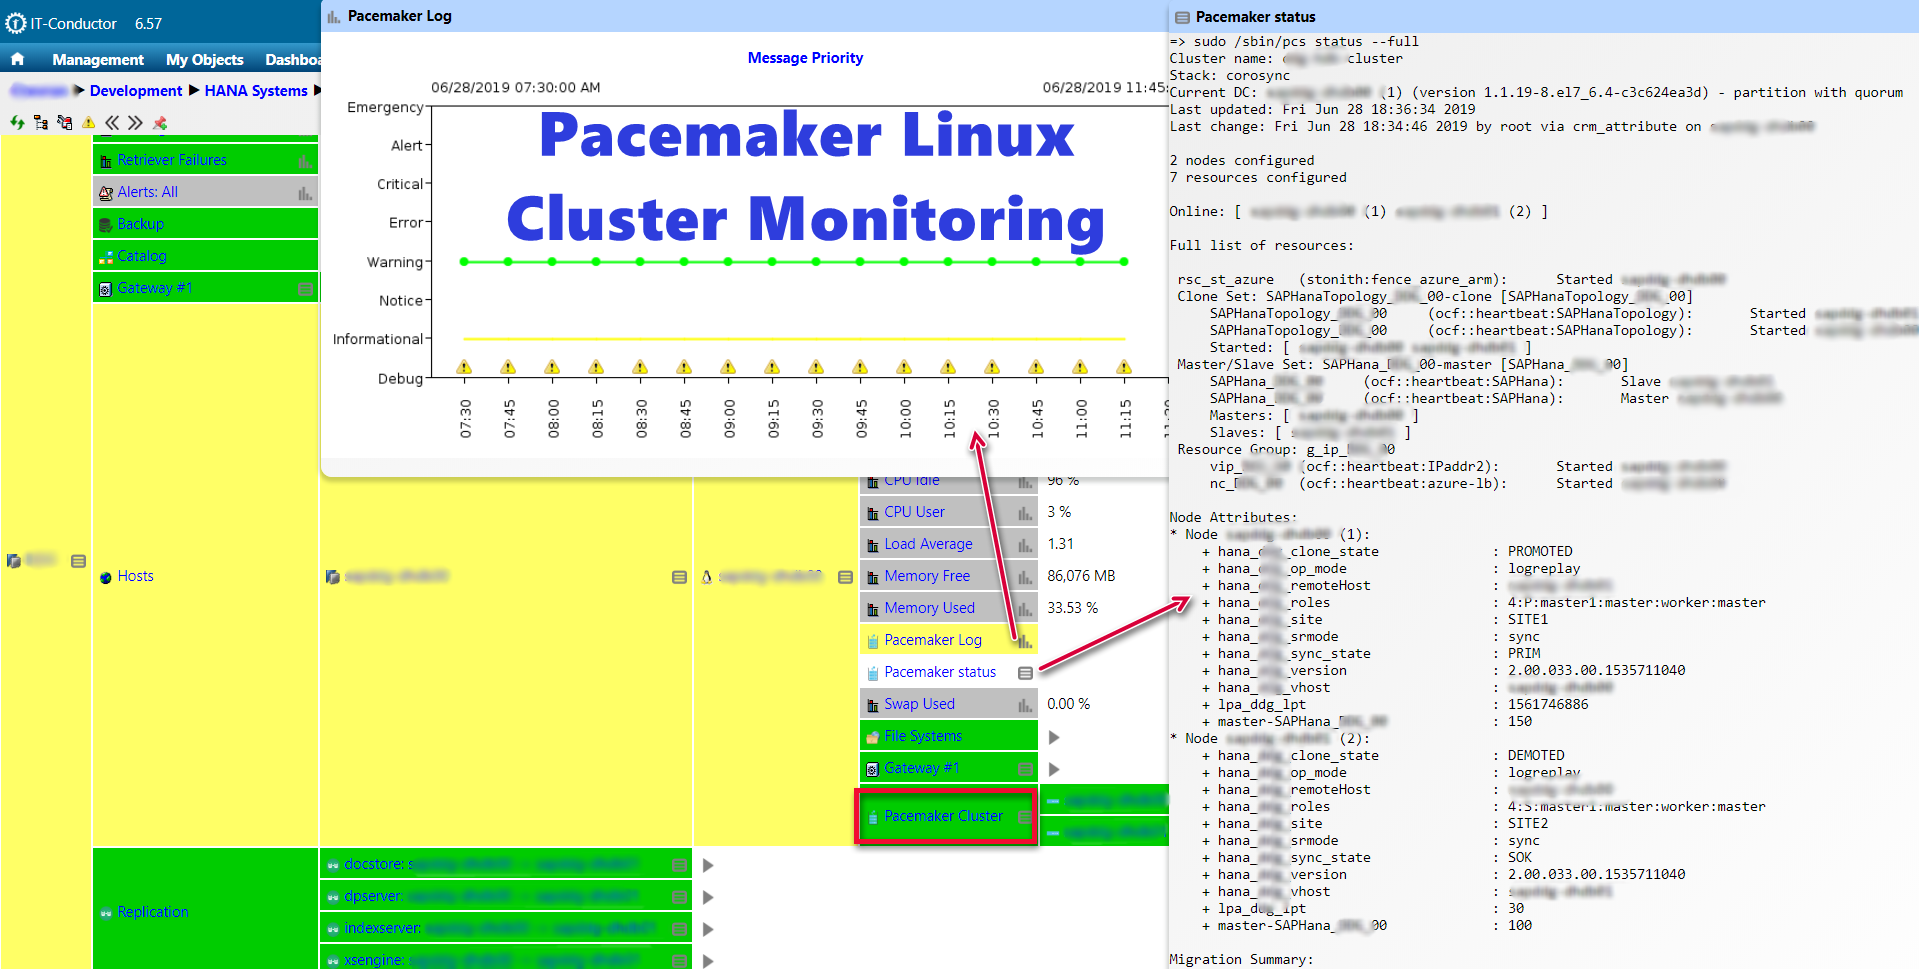Open Pacemaker Log chart icon
The image size is (1919, 969).
(x=1025, y=640)
